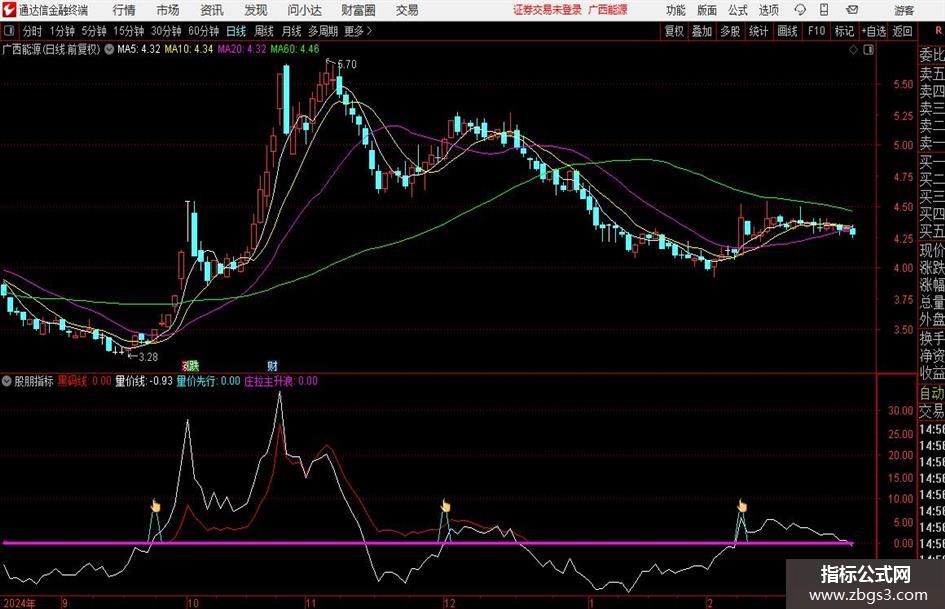Open the 资讯 menu
The image size is (945, 609).
(212, 10)
